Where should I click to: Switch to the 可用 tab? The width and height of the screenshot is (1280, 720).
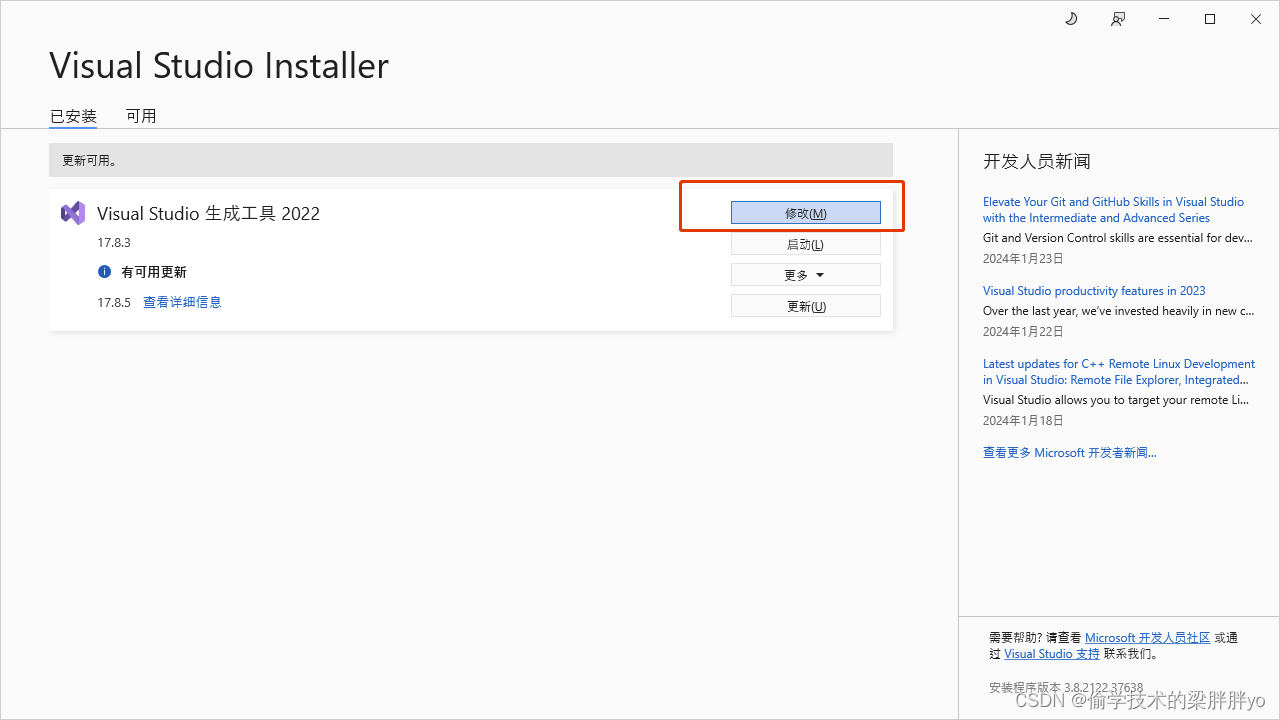pyautogui.click(x=141, y=115)
